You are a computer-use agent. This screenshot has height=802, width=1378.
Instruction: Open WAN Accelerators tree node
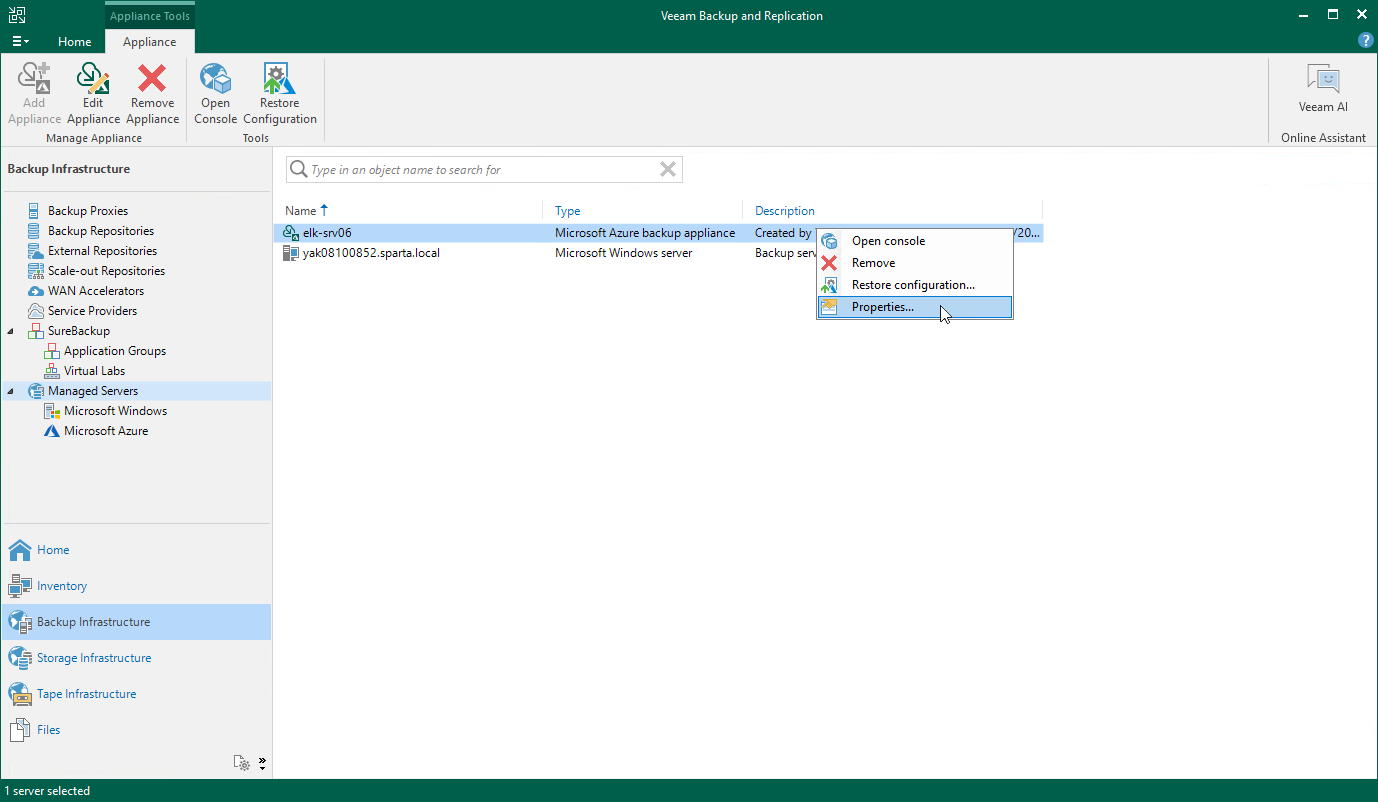pos(96,291)
